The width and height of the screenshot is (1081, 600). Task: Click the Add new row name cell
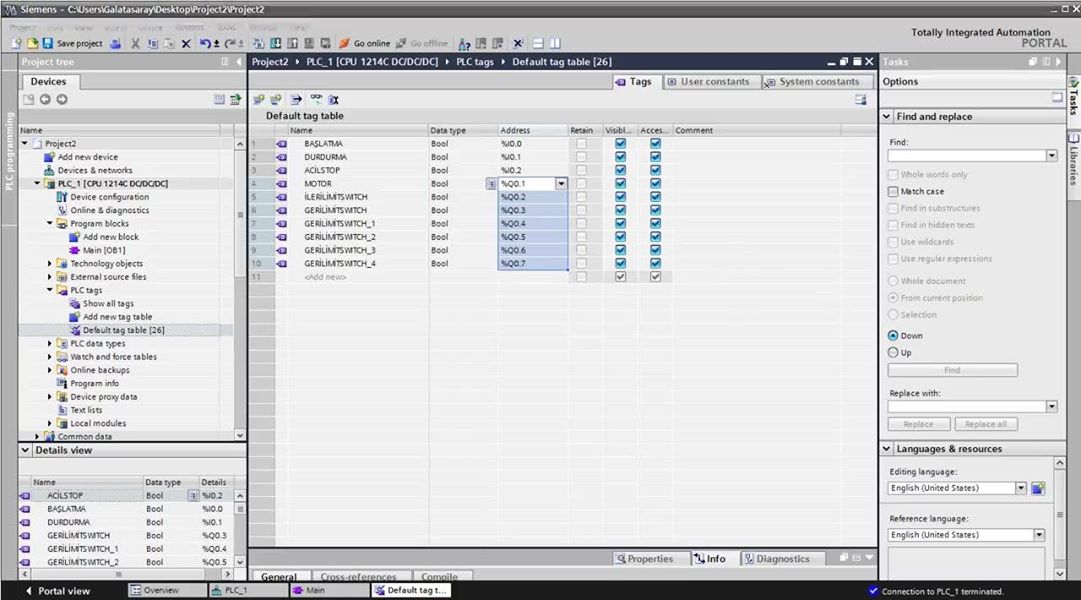[x=352, y=277]
